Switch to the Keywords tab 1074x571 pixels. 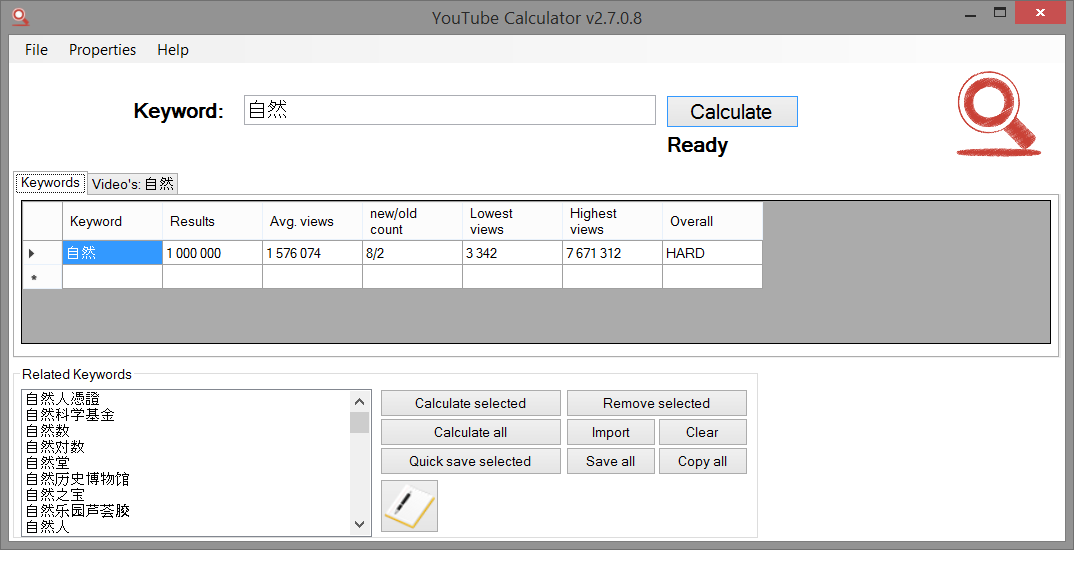point(51,183)
